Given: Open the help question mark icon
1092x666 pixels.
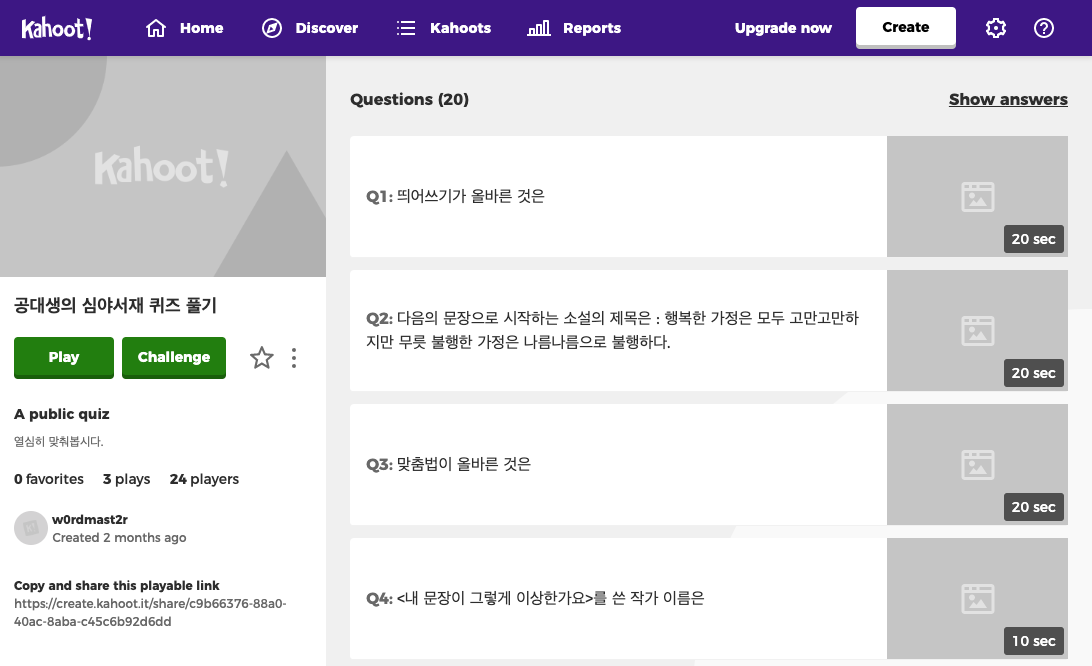Looking at the screenshot, I should coord(1044,28).
